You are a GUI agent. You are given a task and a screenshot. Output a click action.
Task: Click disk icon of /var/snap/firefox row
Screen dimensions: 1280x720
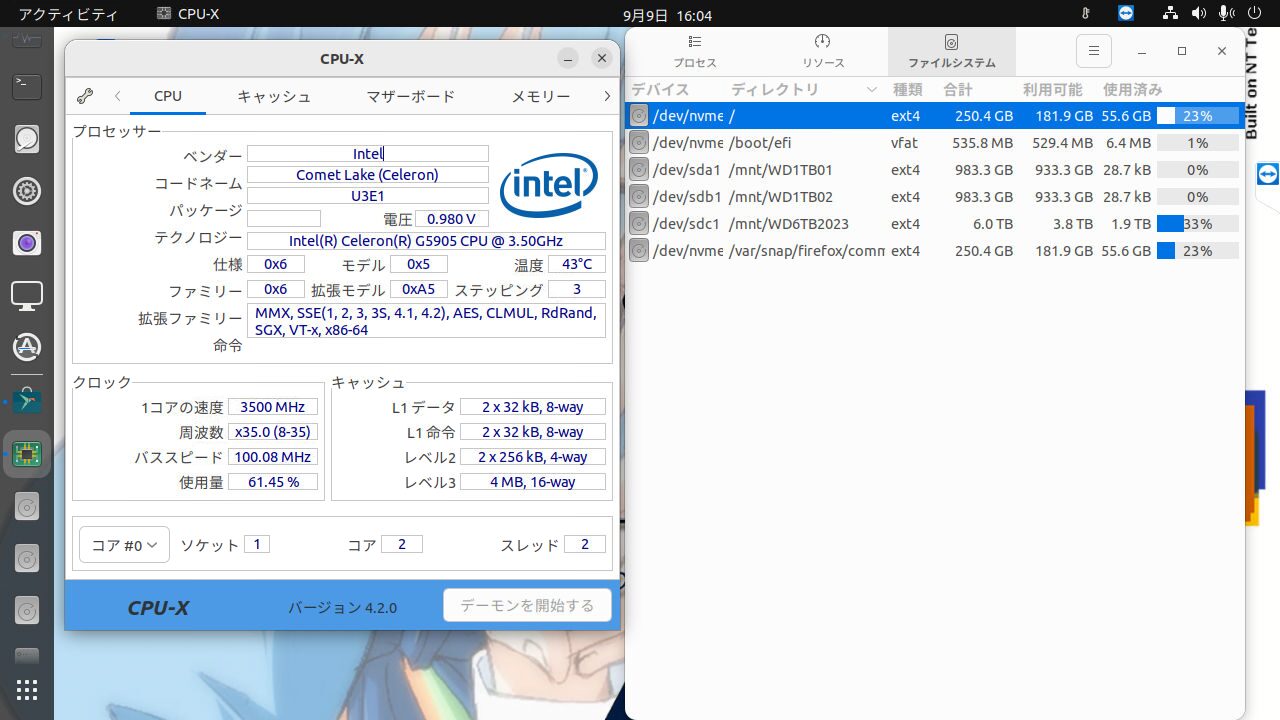click(639, 251)
